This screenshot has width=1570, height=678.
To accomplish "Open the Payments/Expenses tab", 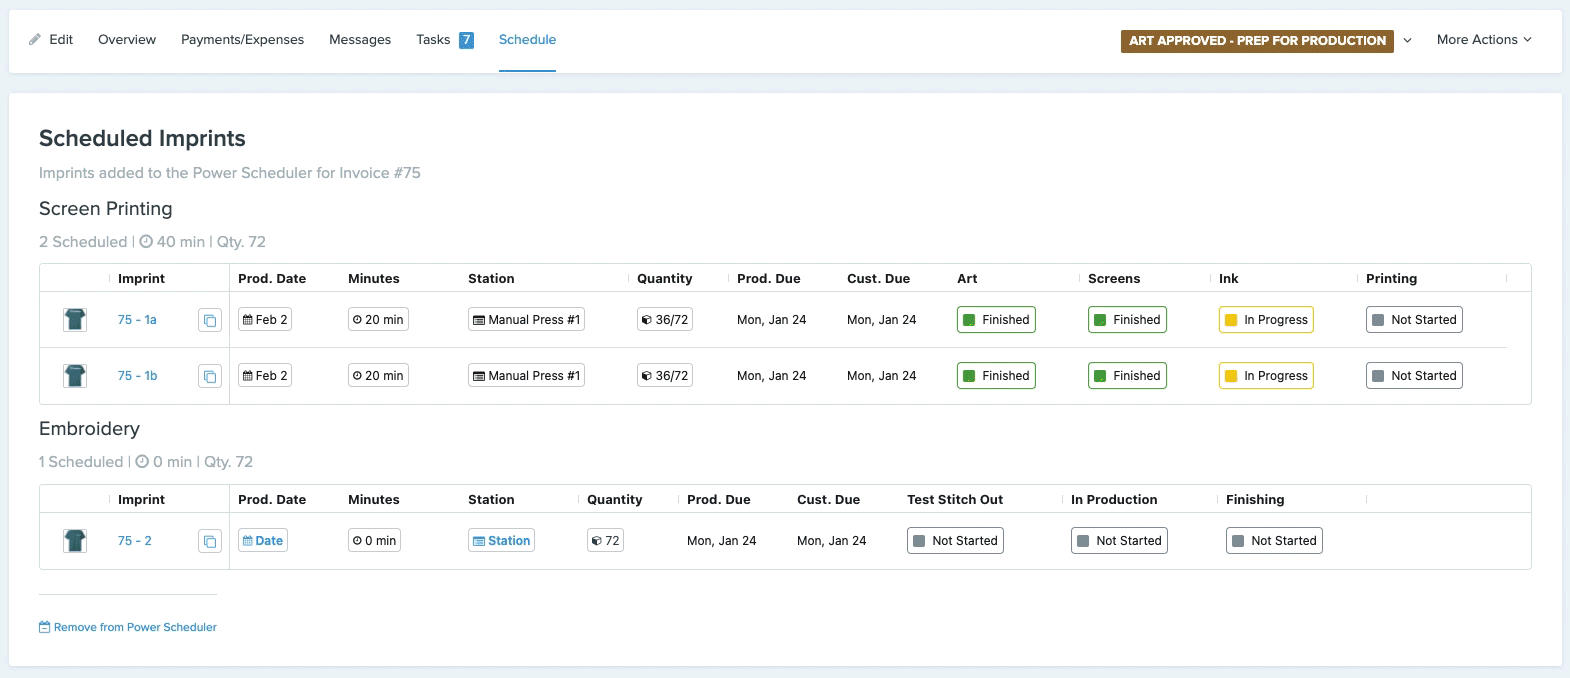I will 242,40.
